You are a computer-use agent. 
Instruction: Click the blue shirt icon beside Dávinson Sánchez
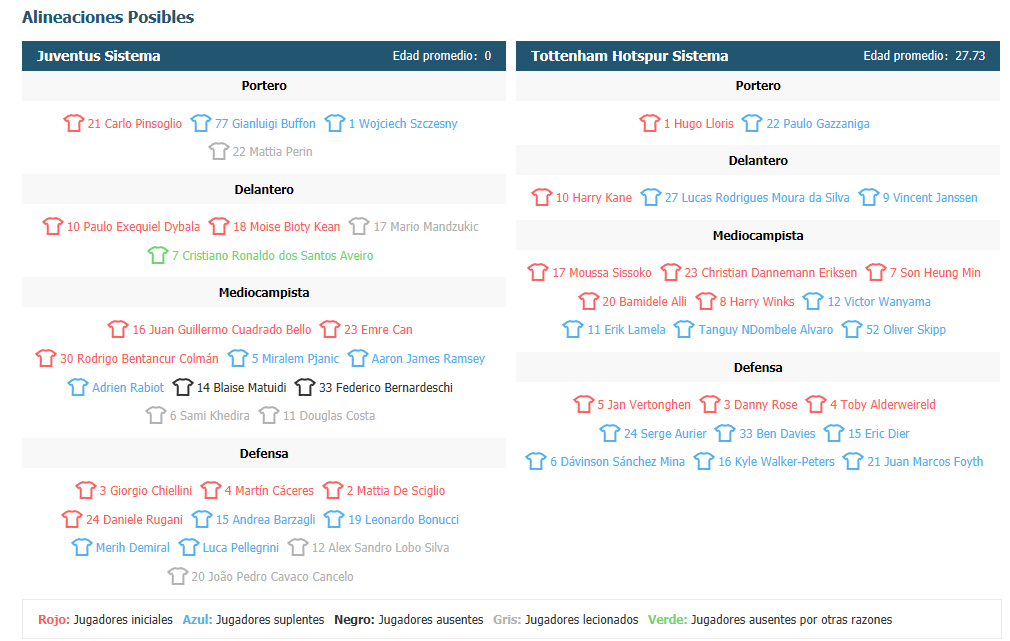536,461
